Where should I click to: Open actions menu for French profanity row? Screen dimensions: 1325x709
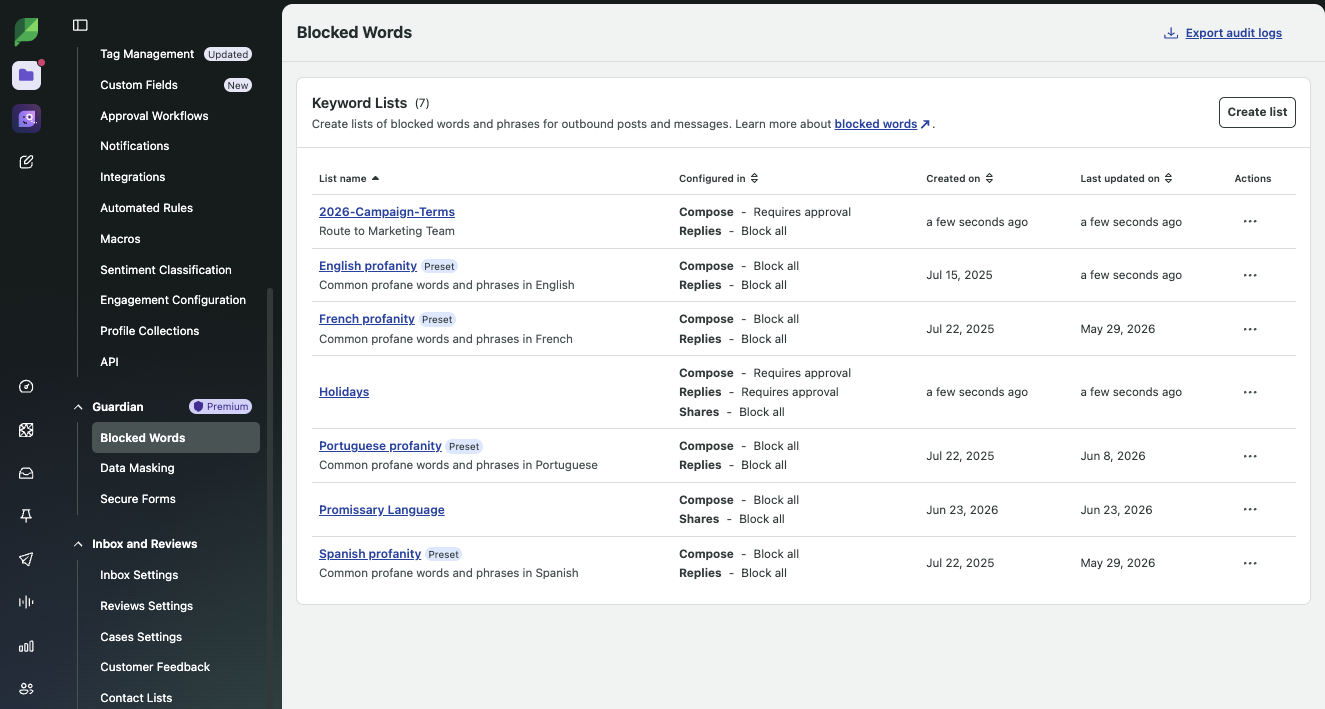(x=1250, y=329)
